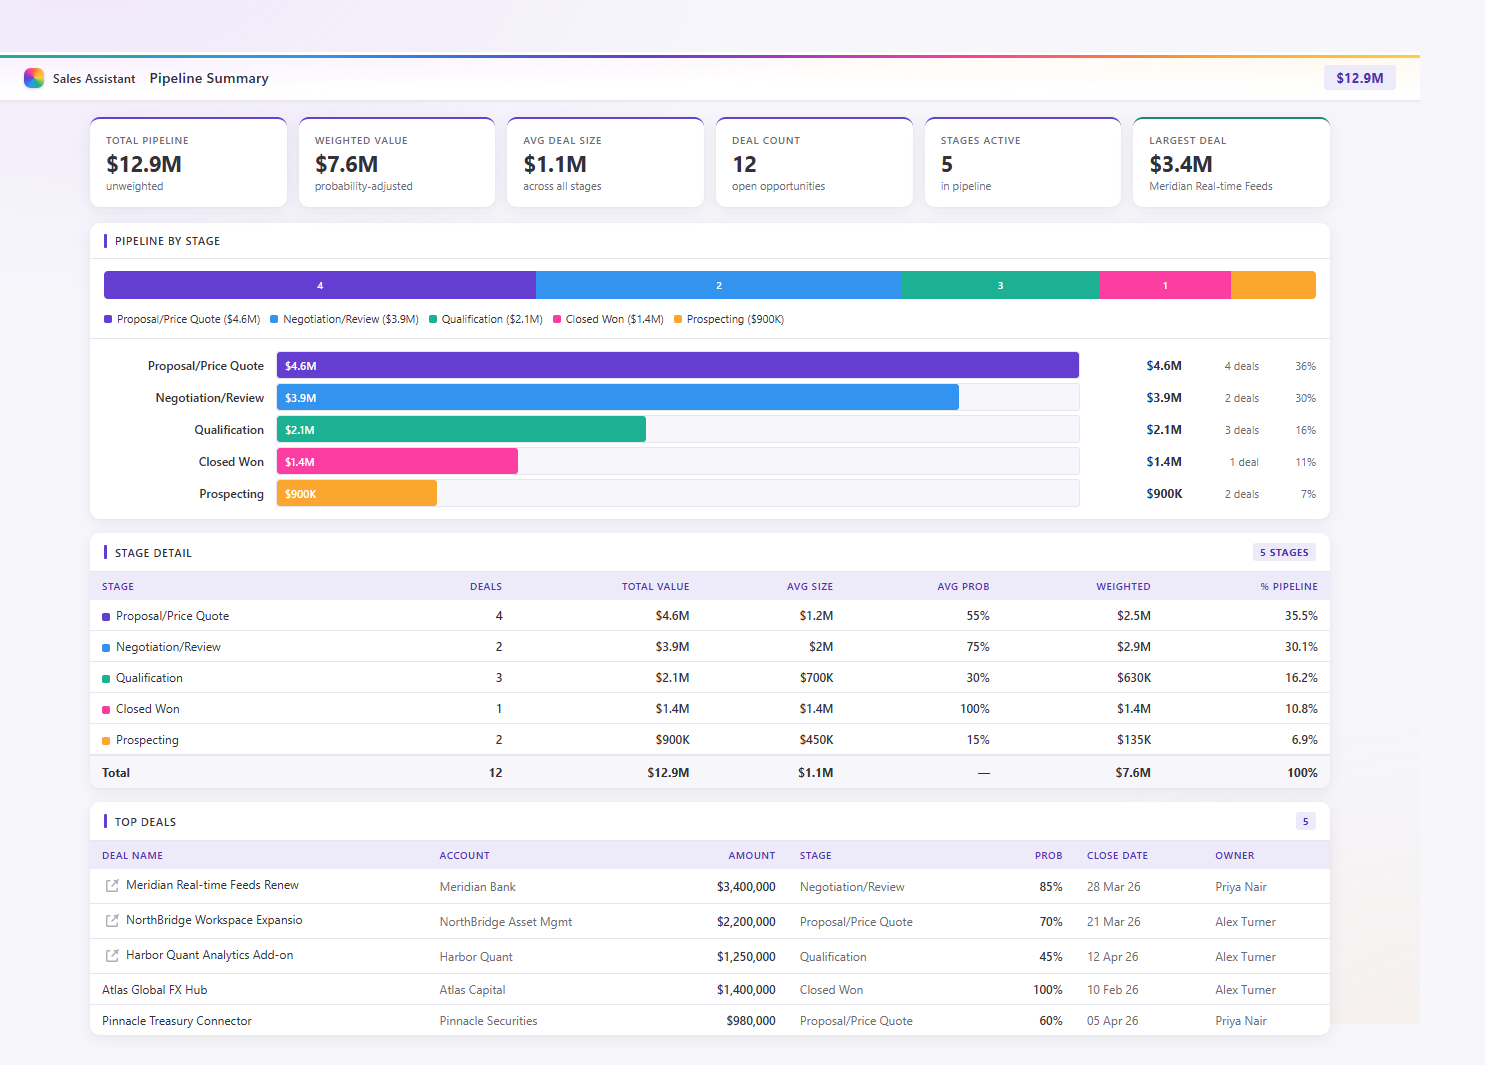1485x1065 pixels.
Task: Select the Stages Active 5 card
Action: click(x=1022, y=162)
